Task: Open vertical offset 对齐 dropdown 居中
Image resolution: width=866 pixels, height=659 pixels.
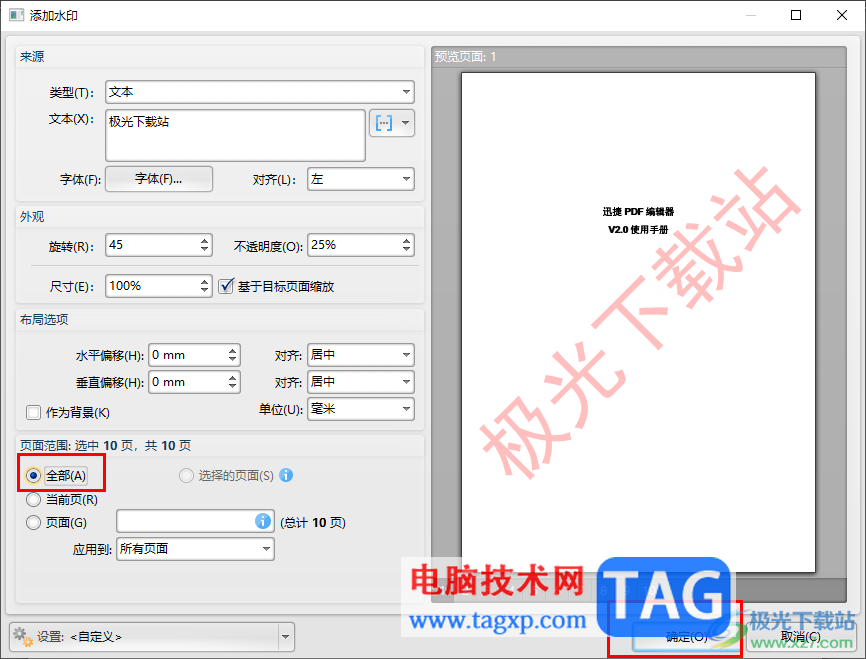Action: 361,382
